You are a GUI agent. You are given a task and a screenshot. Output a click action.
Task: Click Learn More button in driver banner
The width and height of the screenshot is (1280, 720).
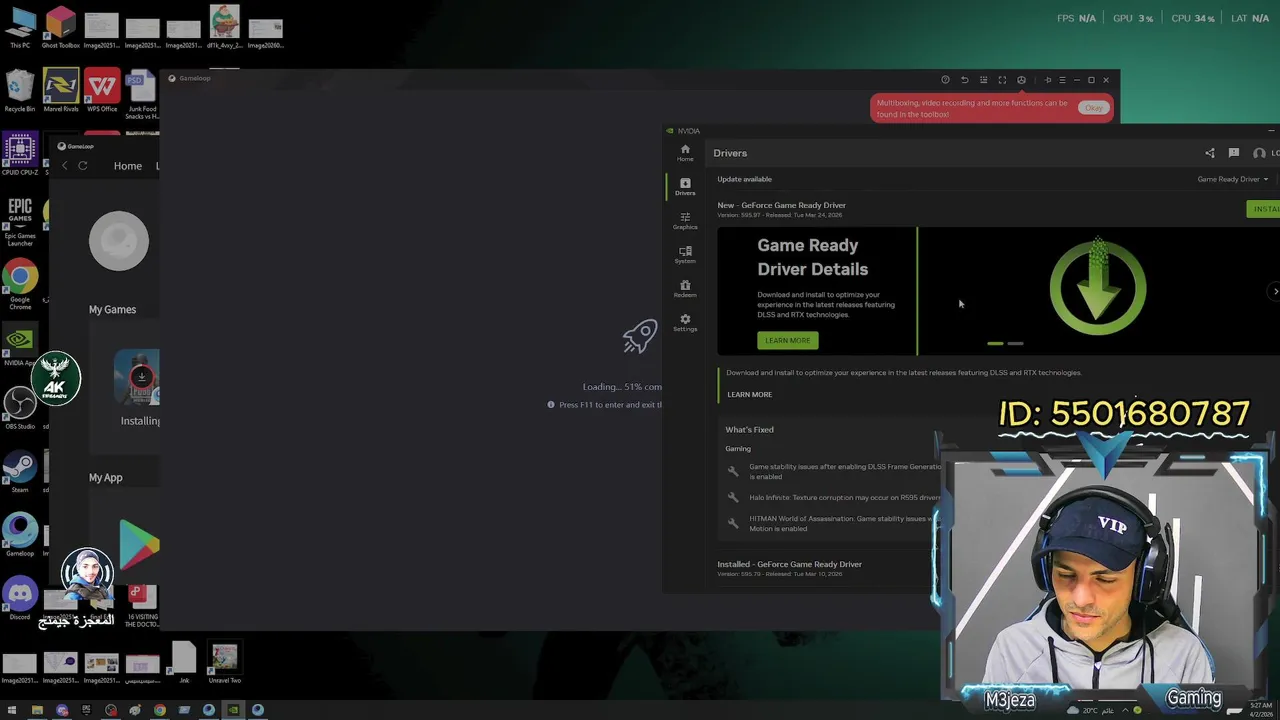click(x=788, y=340)
